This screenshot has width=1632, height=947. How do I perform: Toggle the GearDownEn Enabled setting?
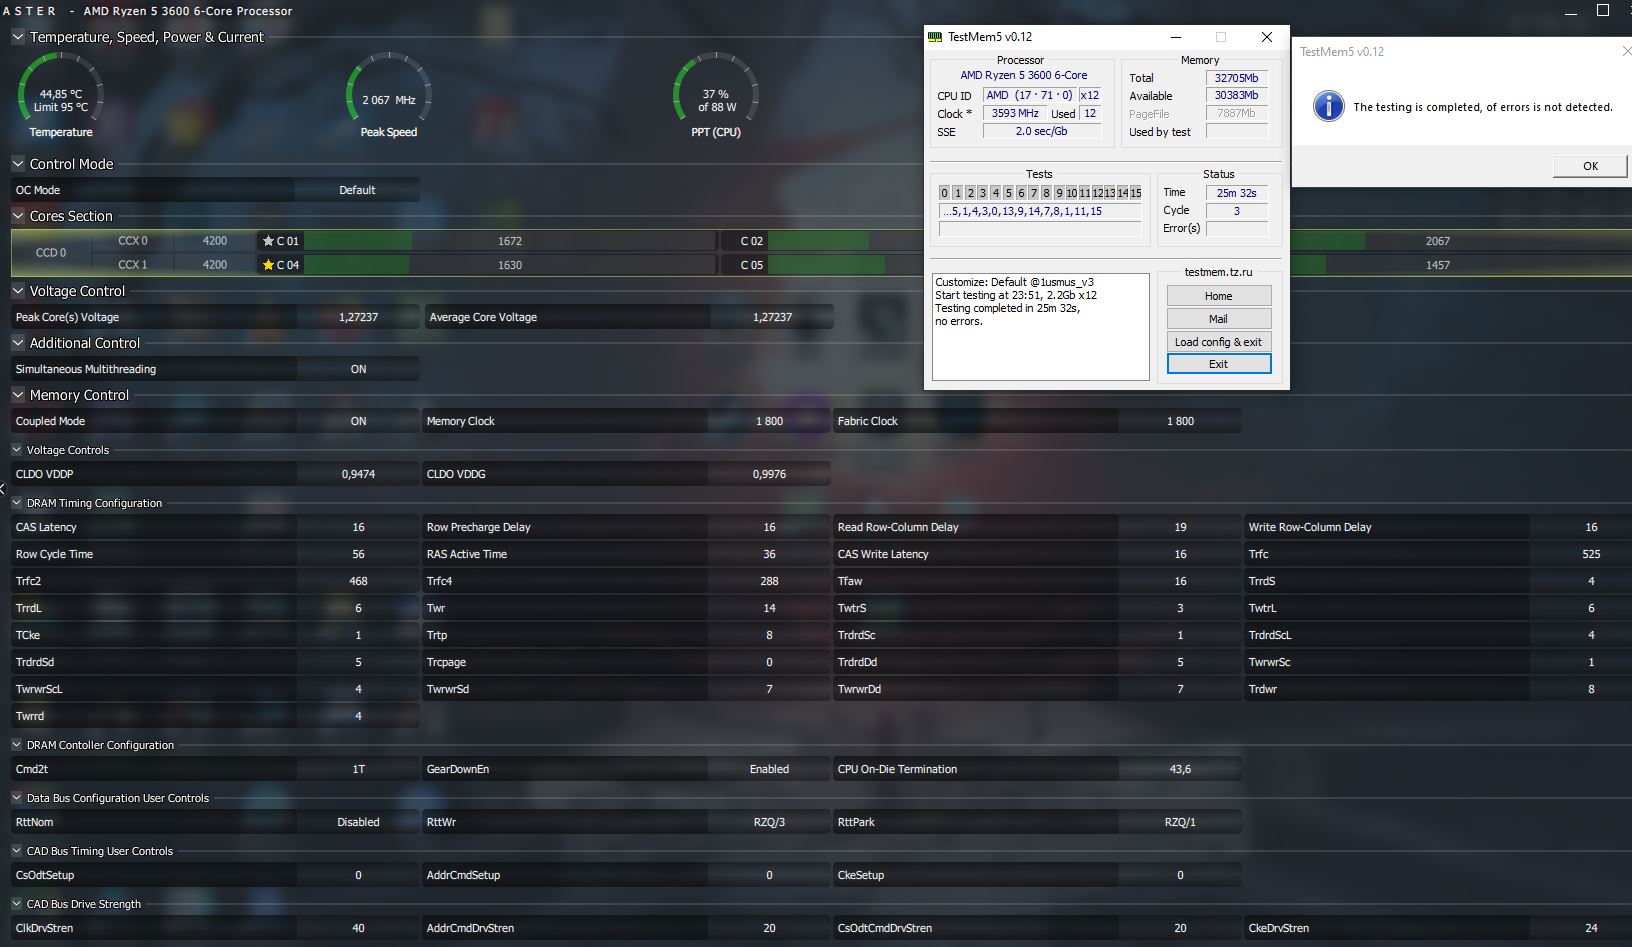[769, 769]
